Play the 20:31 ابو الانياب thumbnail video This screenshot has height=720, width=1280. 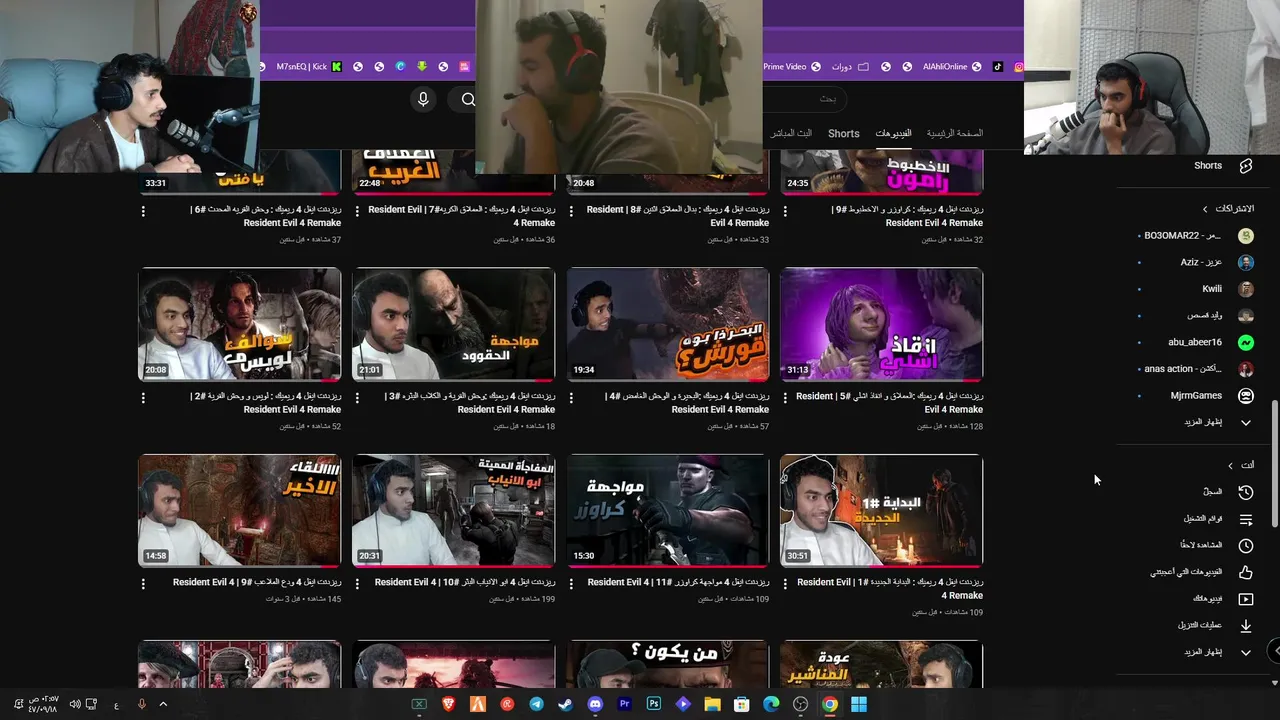coord(454,511)
